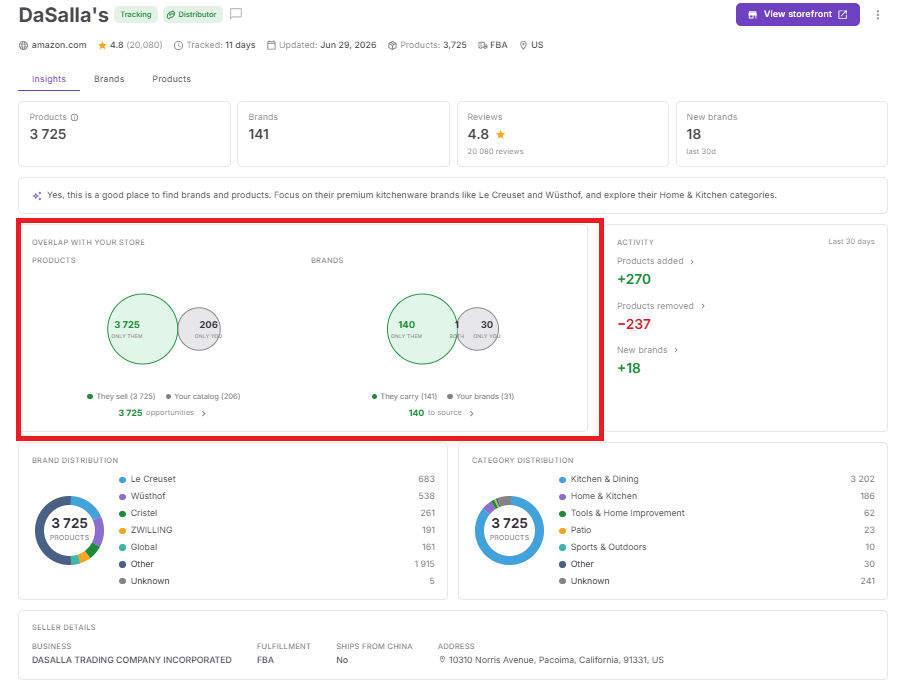Click the FBA truck icon

coord(483,45)
